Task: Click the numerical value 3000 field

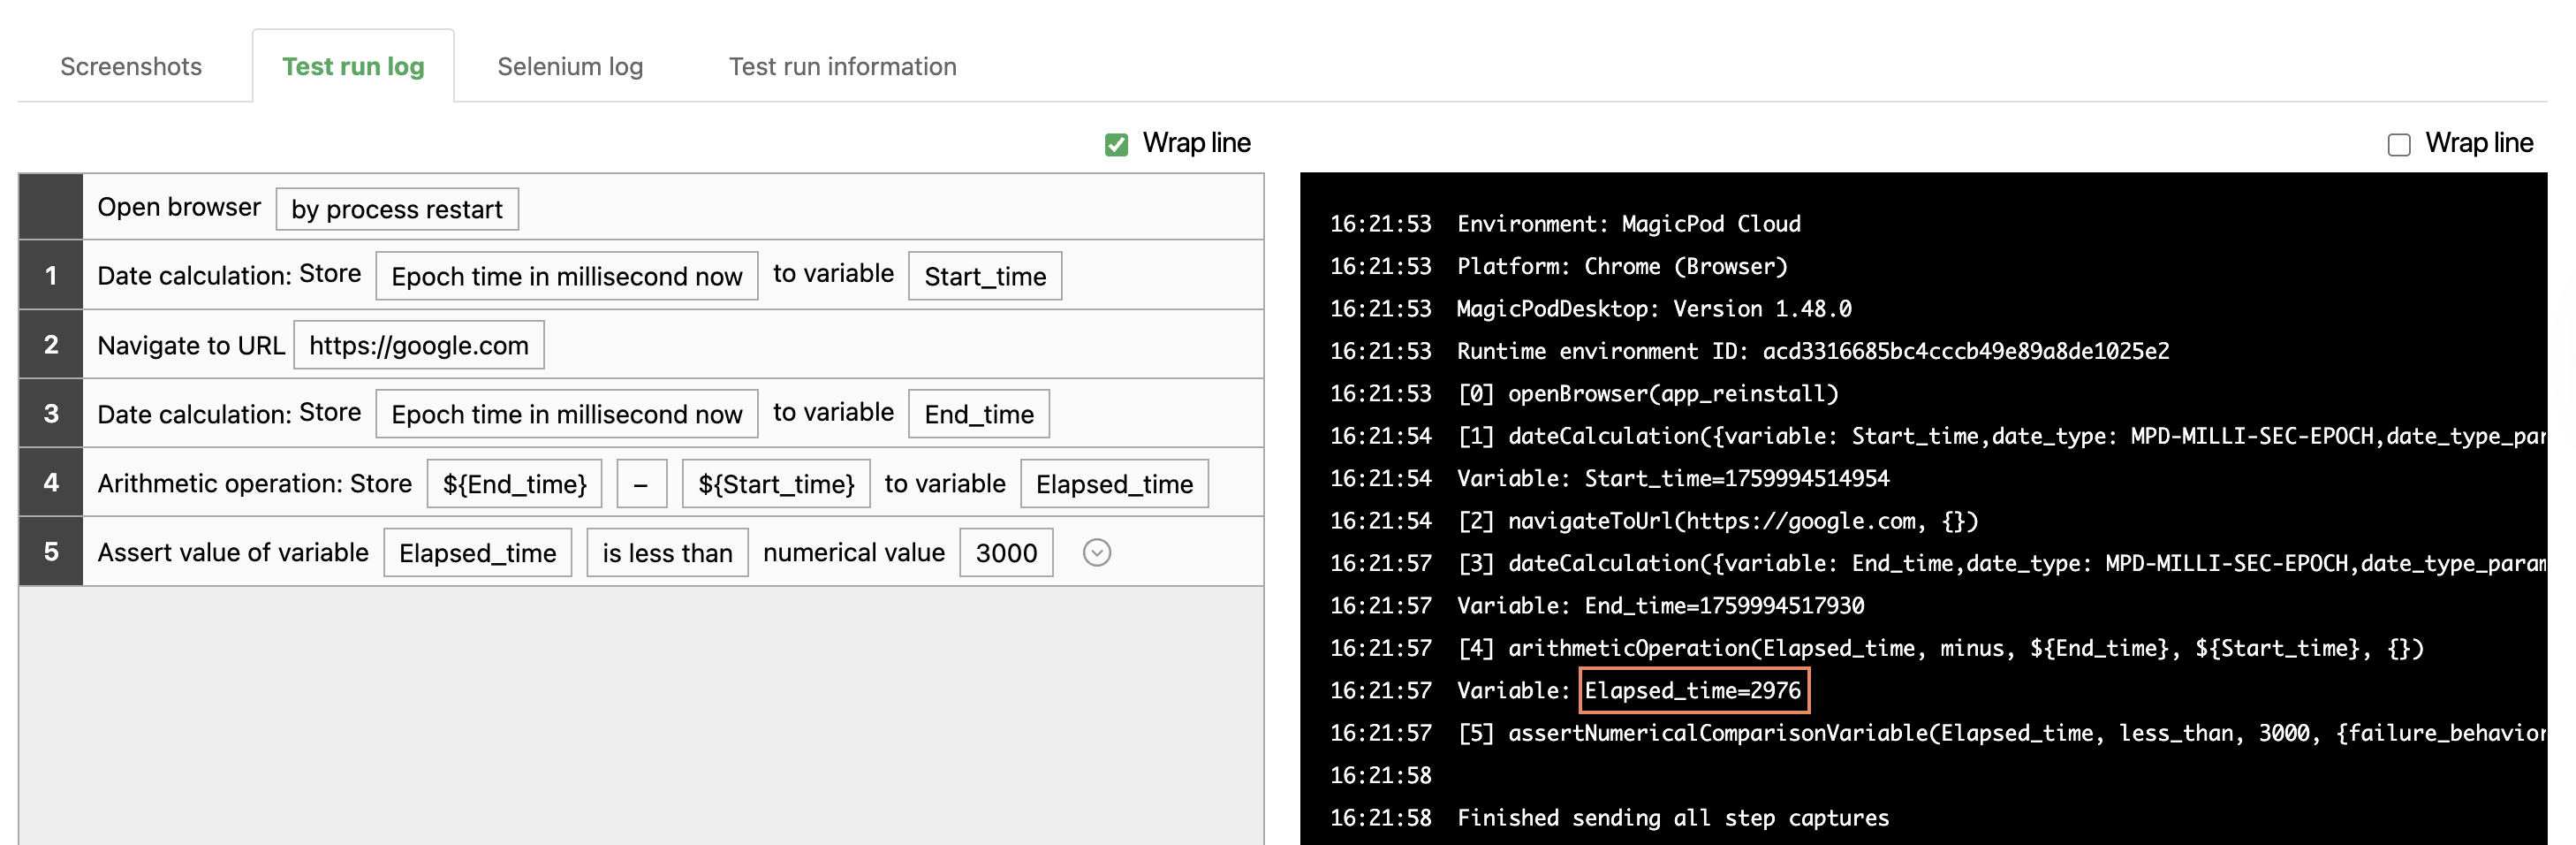Action: click(1006, 552)
